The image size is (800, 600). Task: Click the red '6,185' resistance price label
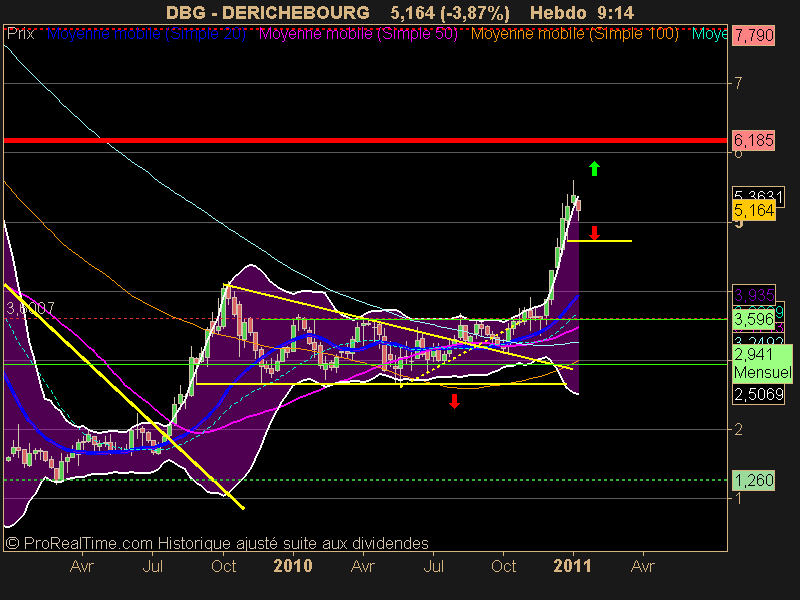click(x=754, y=140)
